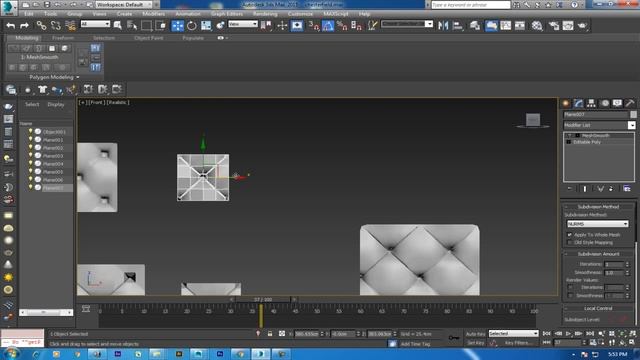Open the selection filter All dropdown
The height and width of the screenshot is (360, 640).
[x=95, y=24]
